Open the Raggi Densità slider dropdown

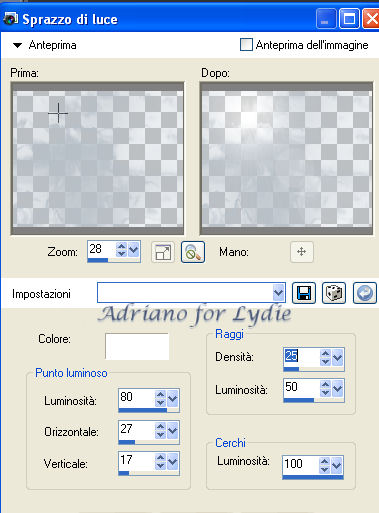pyautogui.click(x=338, y=358)
